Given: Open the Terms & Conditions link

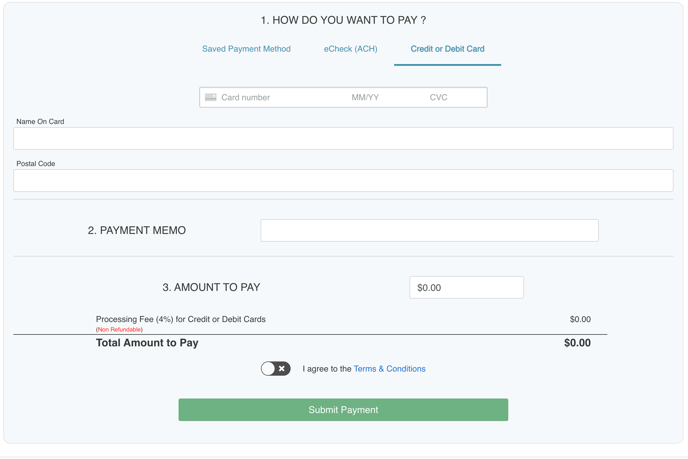Looking at the screenshot, I should click(389, 369).
